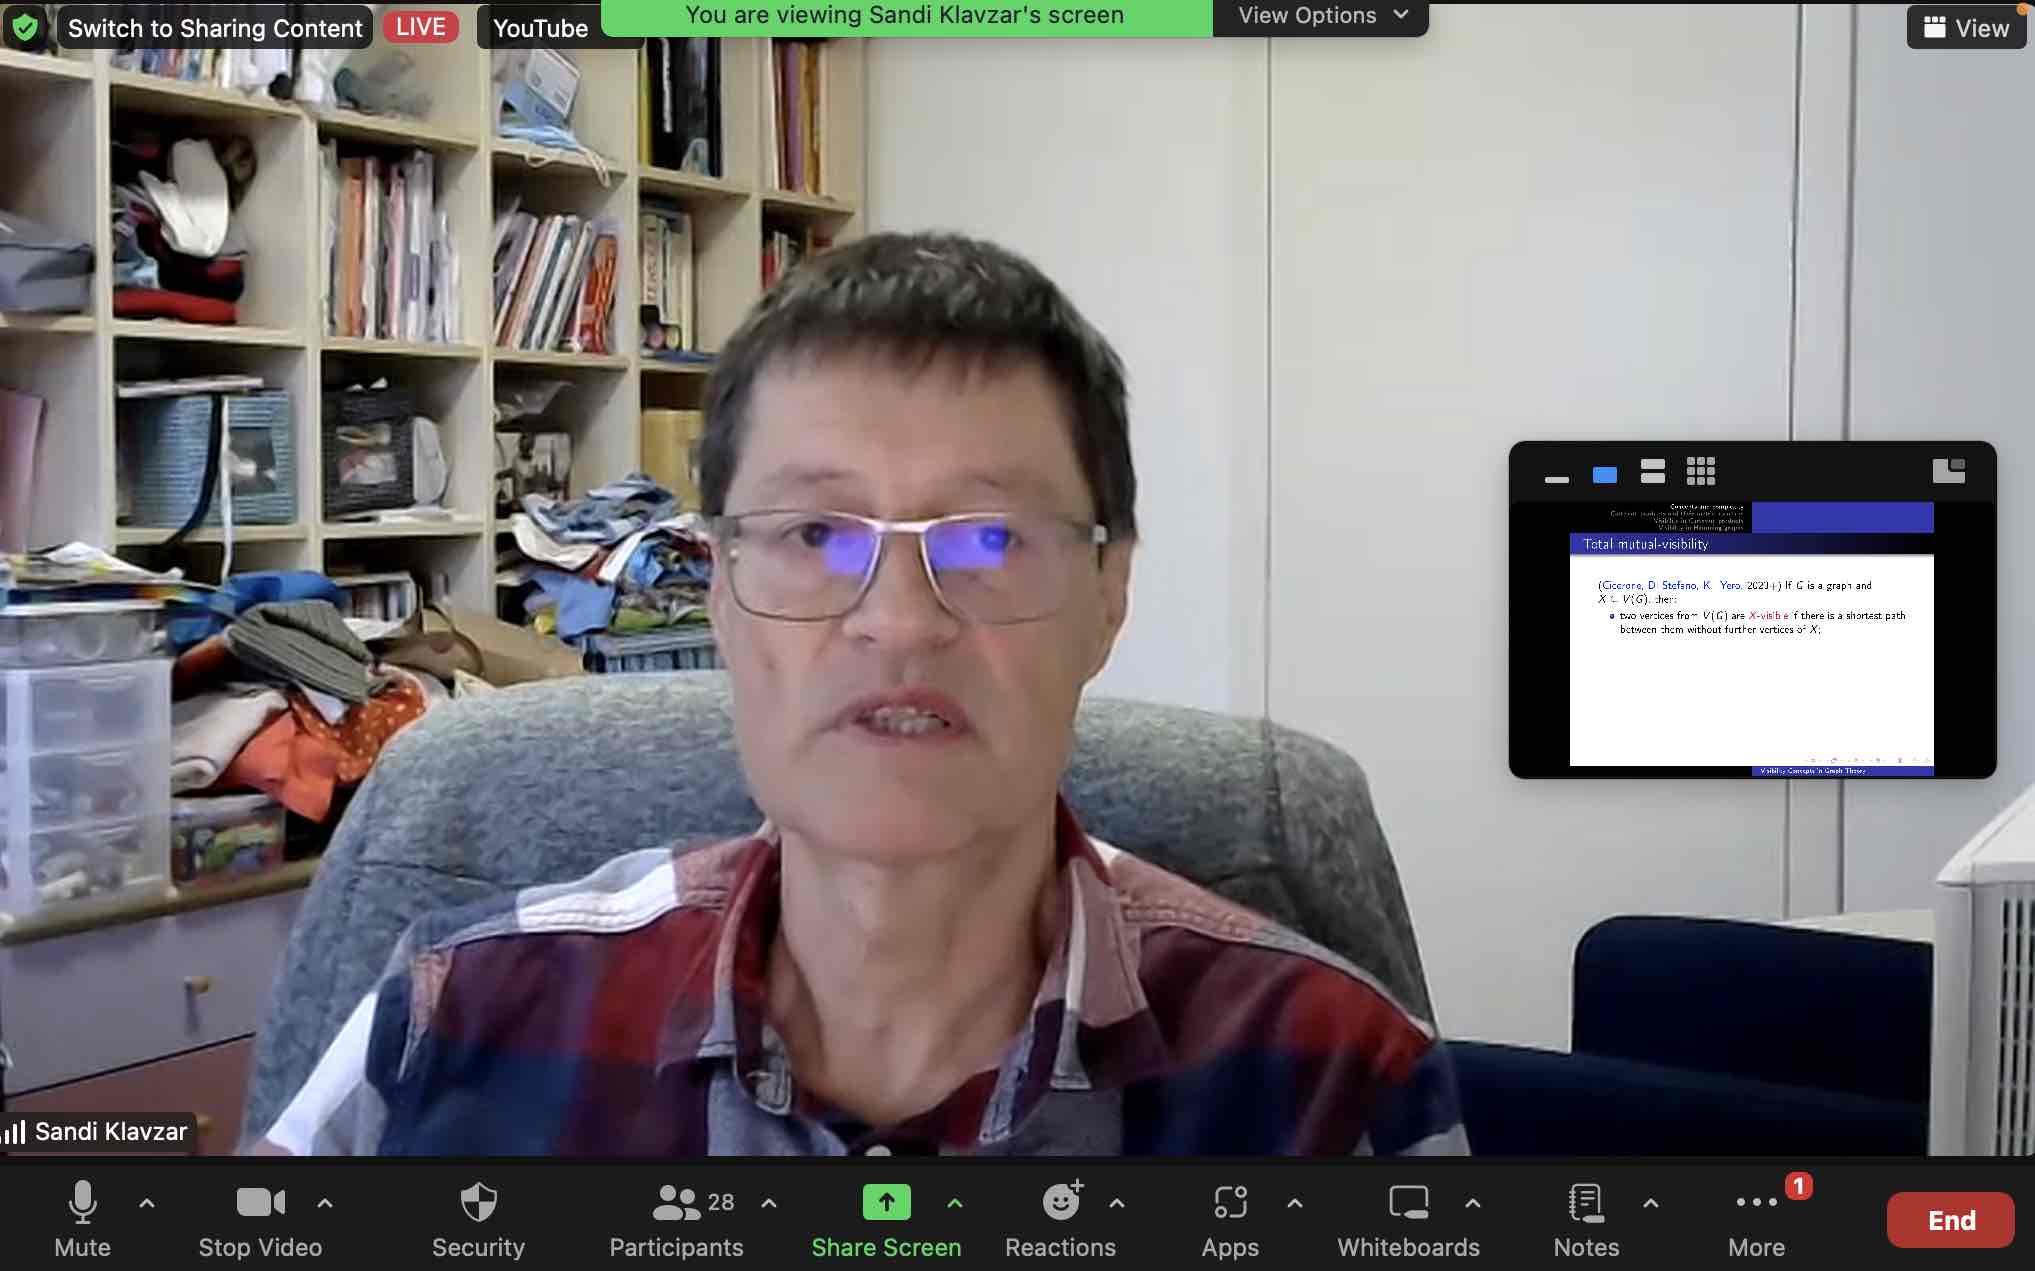Start sharing via the Share Screen icon
Viewport: 2035px width, 1271px height.
(885, 1202)
